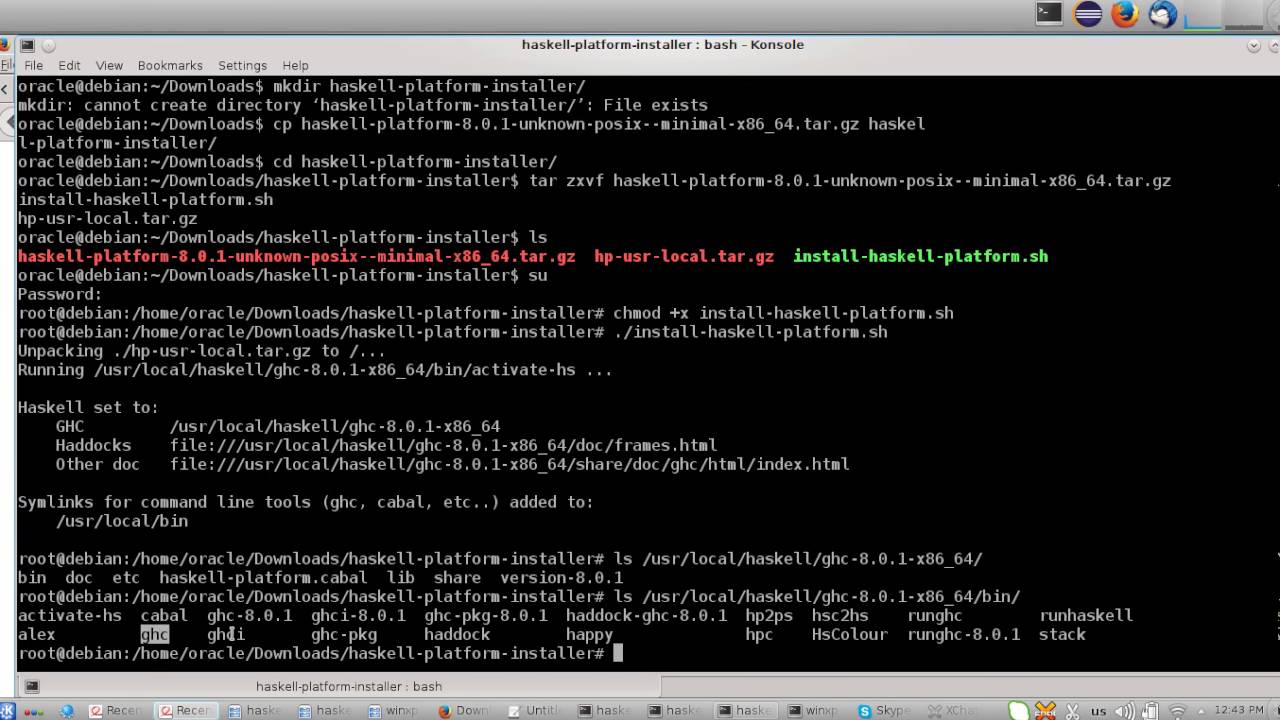Click the terminal cursor at the last prompt

click(x=618, y=653)
